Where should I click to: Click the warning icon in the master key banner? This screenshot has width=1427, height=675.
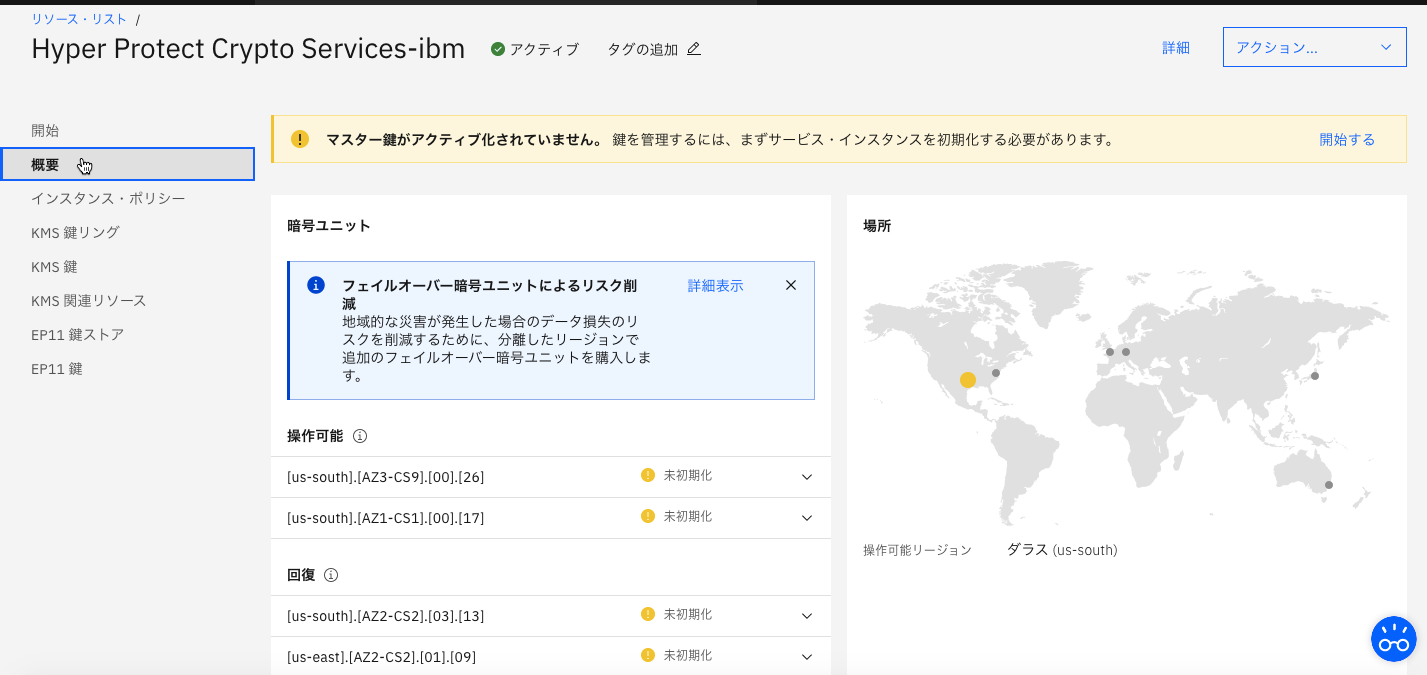[299, 139]
